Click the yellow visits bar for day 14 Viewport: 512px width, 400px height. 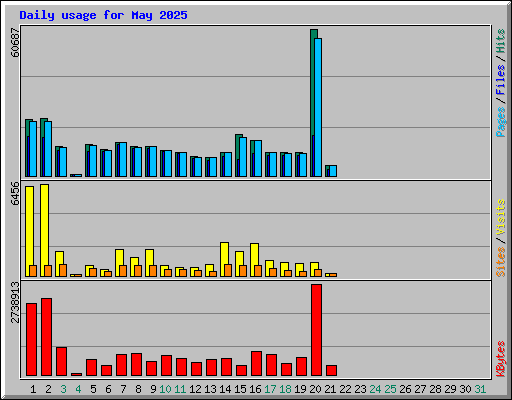[224, 259]
